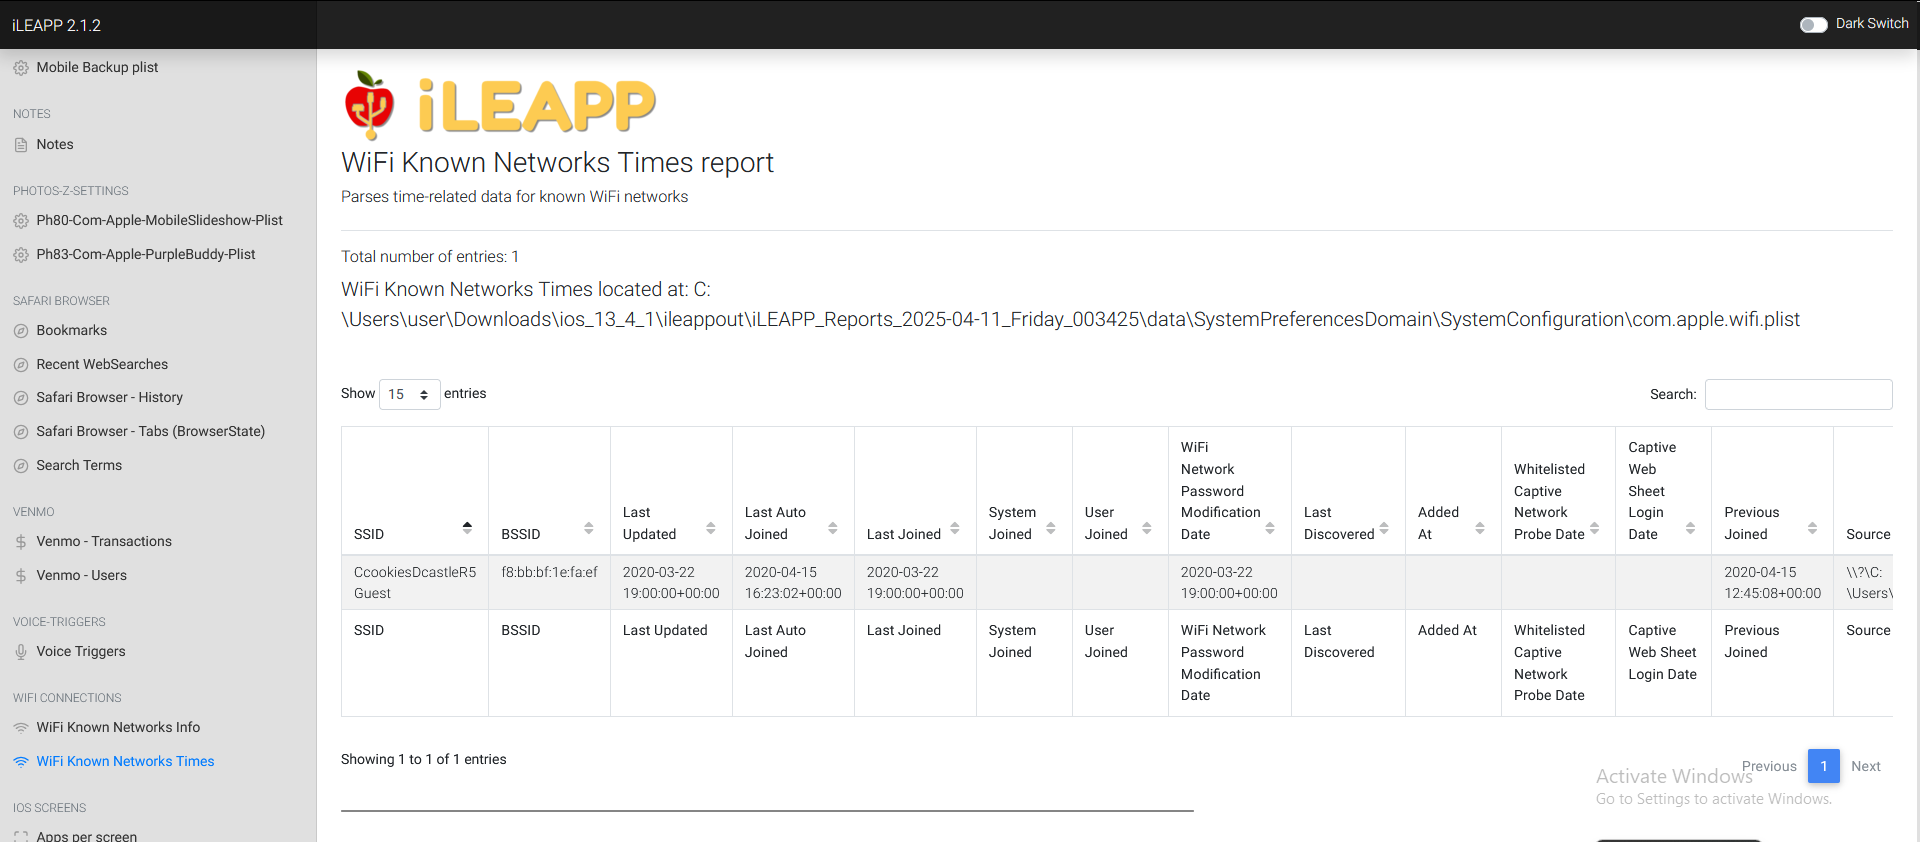Viewport: 1920px width, 842px height.
Task: Open Voice Triggers report
Action: [81, 652]
